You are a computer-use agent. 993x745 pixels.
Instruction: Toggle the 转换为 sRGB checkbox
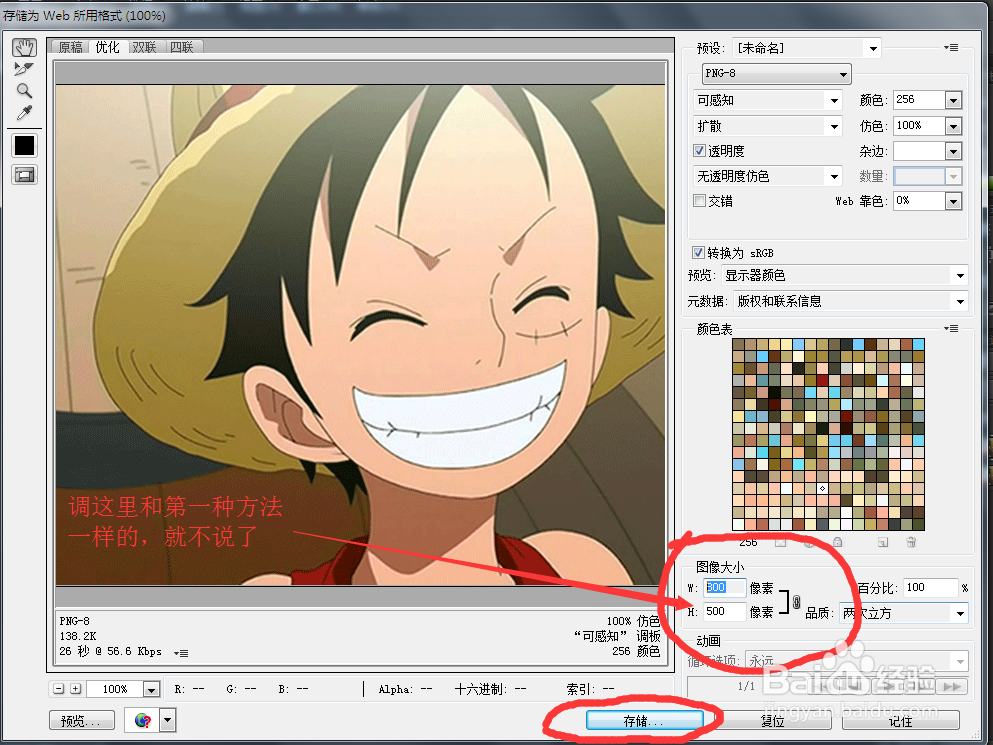point(698,253)
